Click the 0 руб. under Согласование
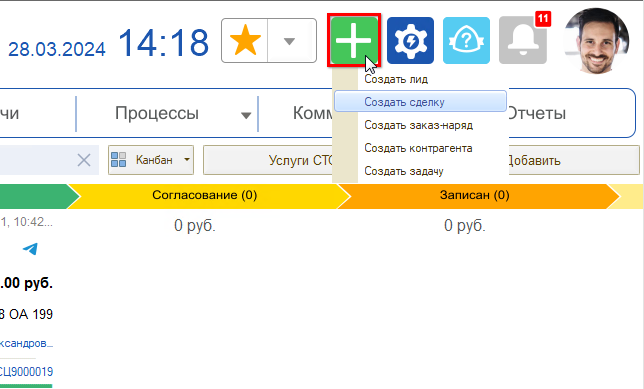Viewport: 644px width, 389px height. pyautogui.click(x=195, y=226)
